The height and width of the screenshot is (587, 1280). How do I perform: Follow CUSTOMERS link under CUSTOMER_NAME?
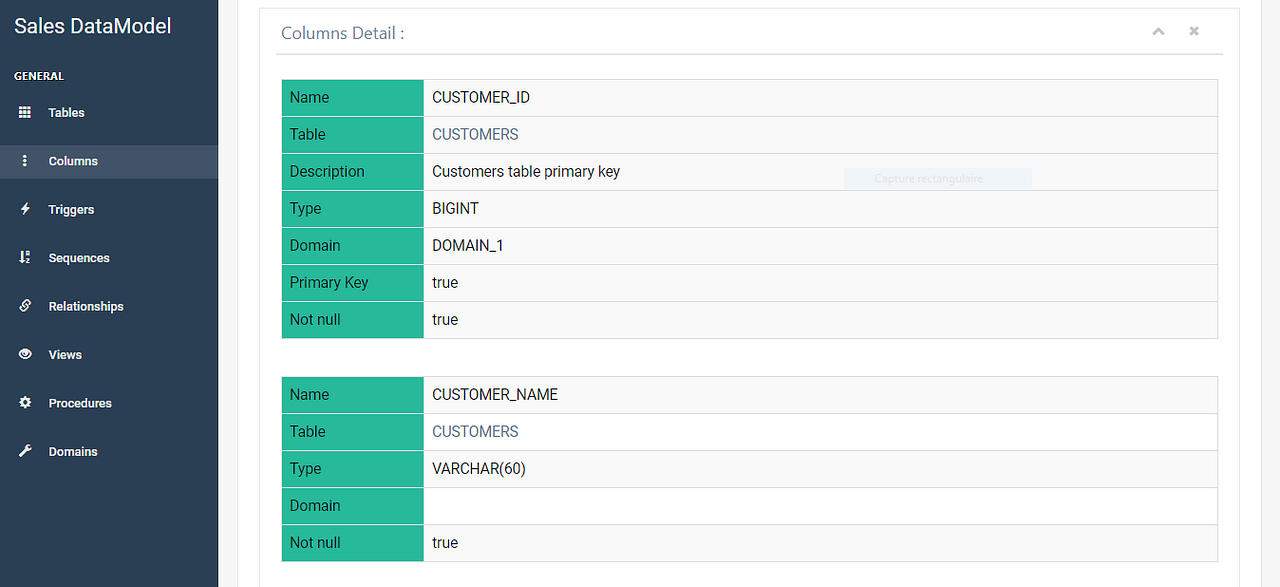(x=475, y=431)
